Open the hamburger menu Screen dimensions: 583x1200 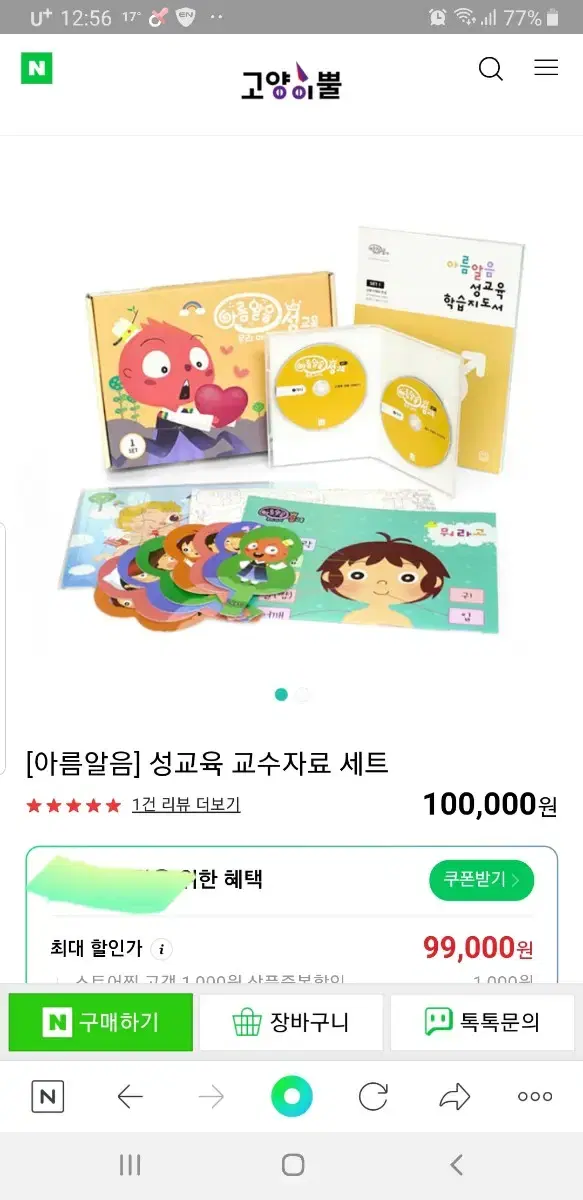tap(546, 68)
